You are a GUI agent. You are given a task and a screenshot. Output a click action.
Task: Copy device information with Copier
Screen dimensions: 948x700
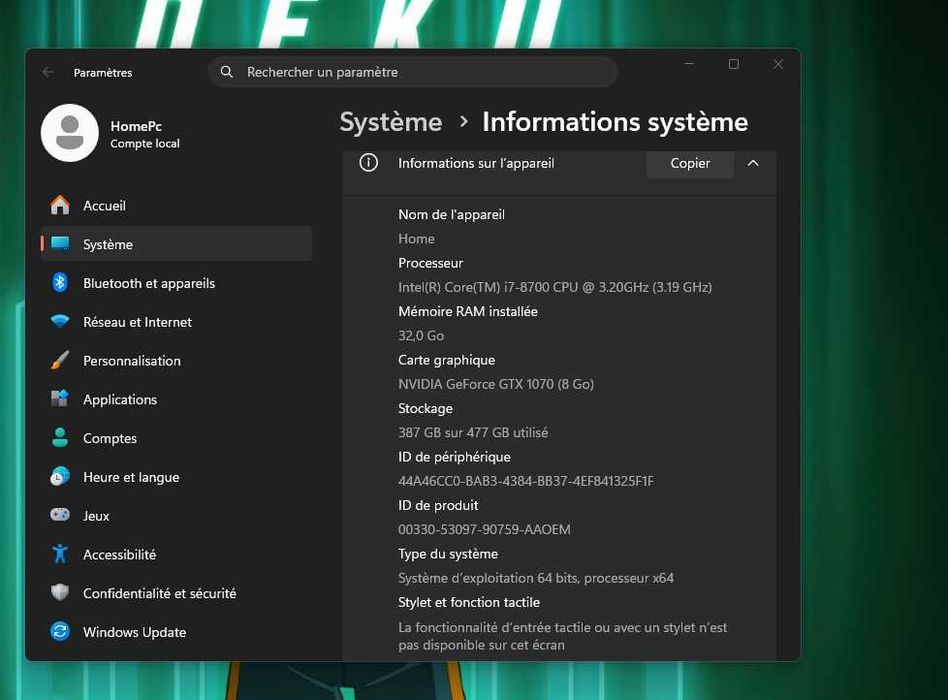[x=690, y=163]
